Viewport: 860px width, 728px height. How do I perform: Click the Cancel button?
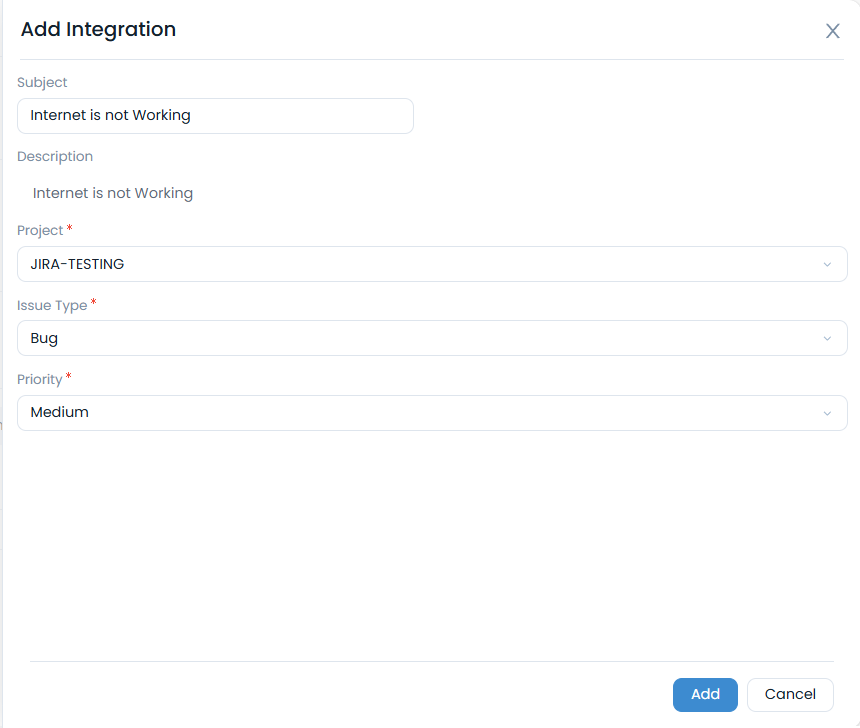pyautogui.click(x=790, y=694)
